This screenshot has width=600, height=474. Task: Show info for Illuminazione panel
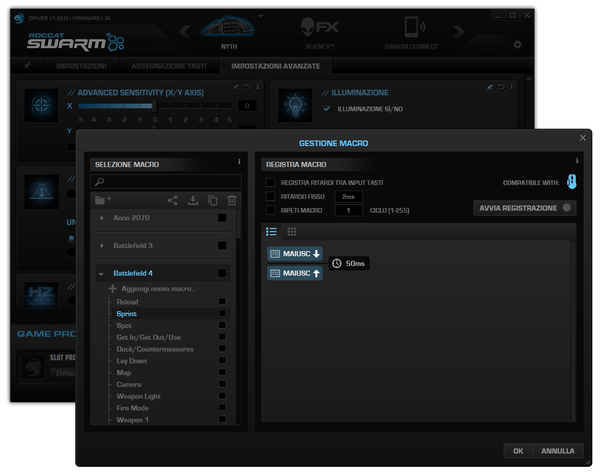tap(511, 87)
